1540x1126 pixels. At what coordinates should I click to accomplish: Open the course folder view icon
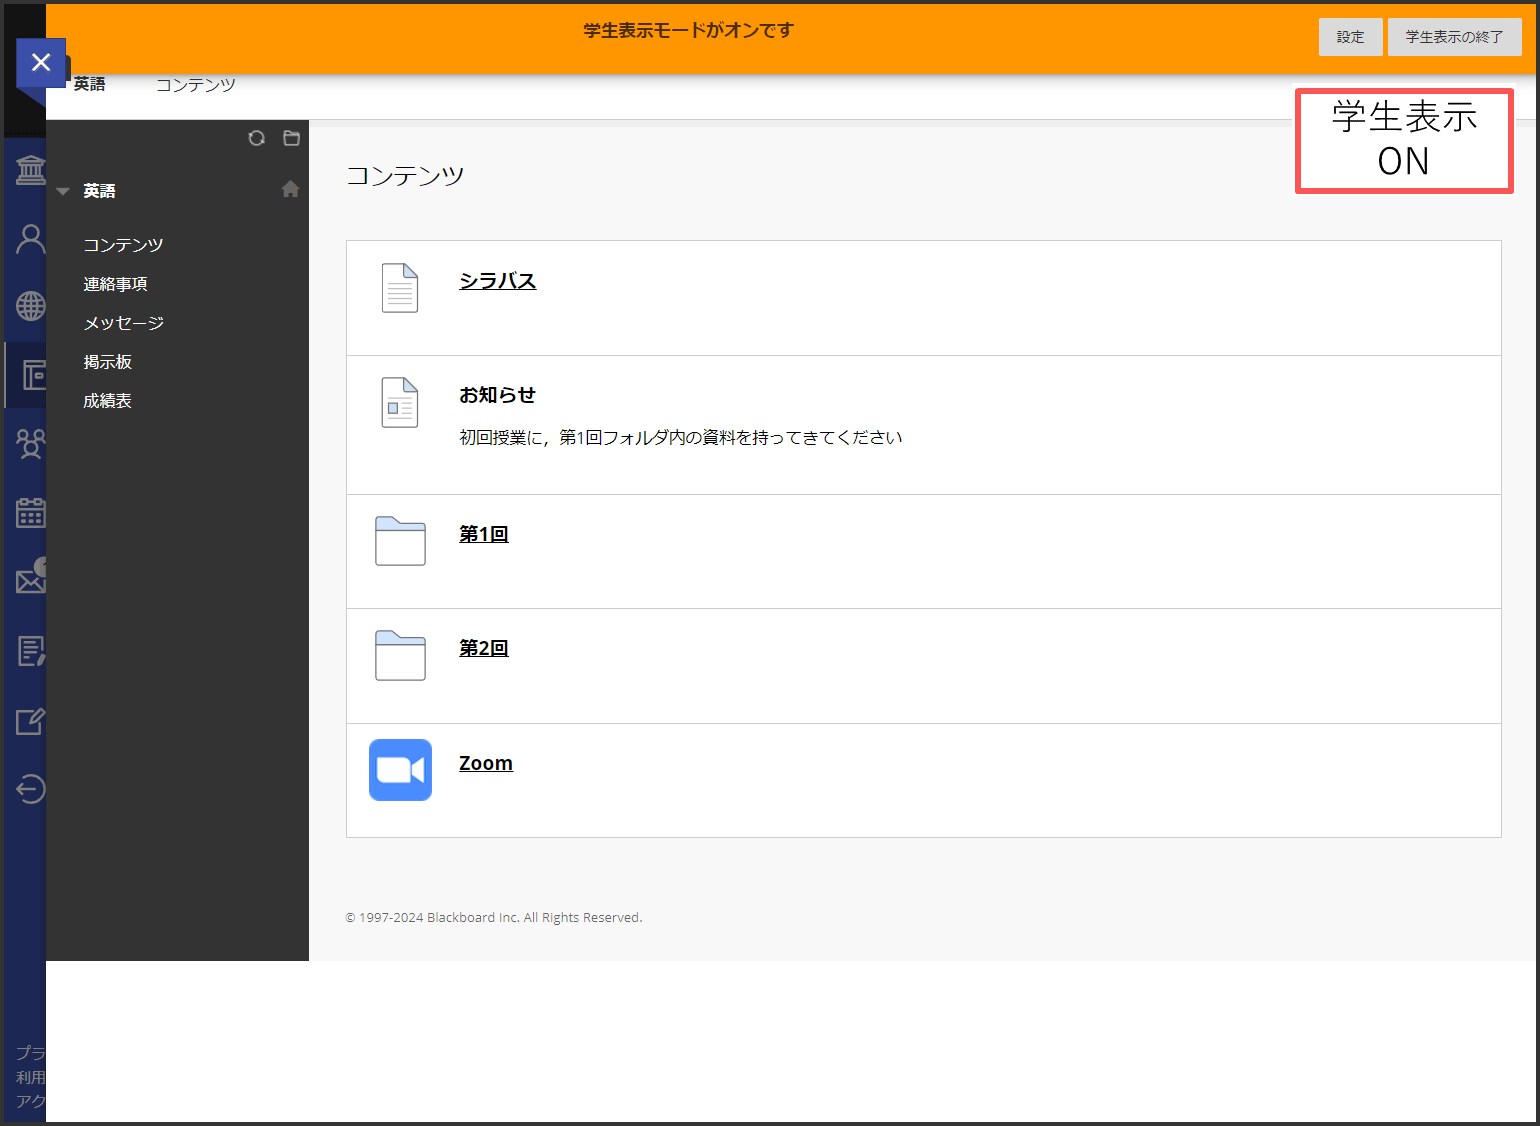(x=291, y=138)
